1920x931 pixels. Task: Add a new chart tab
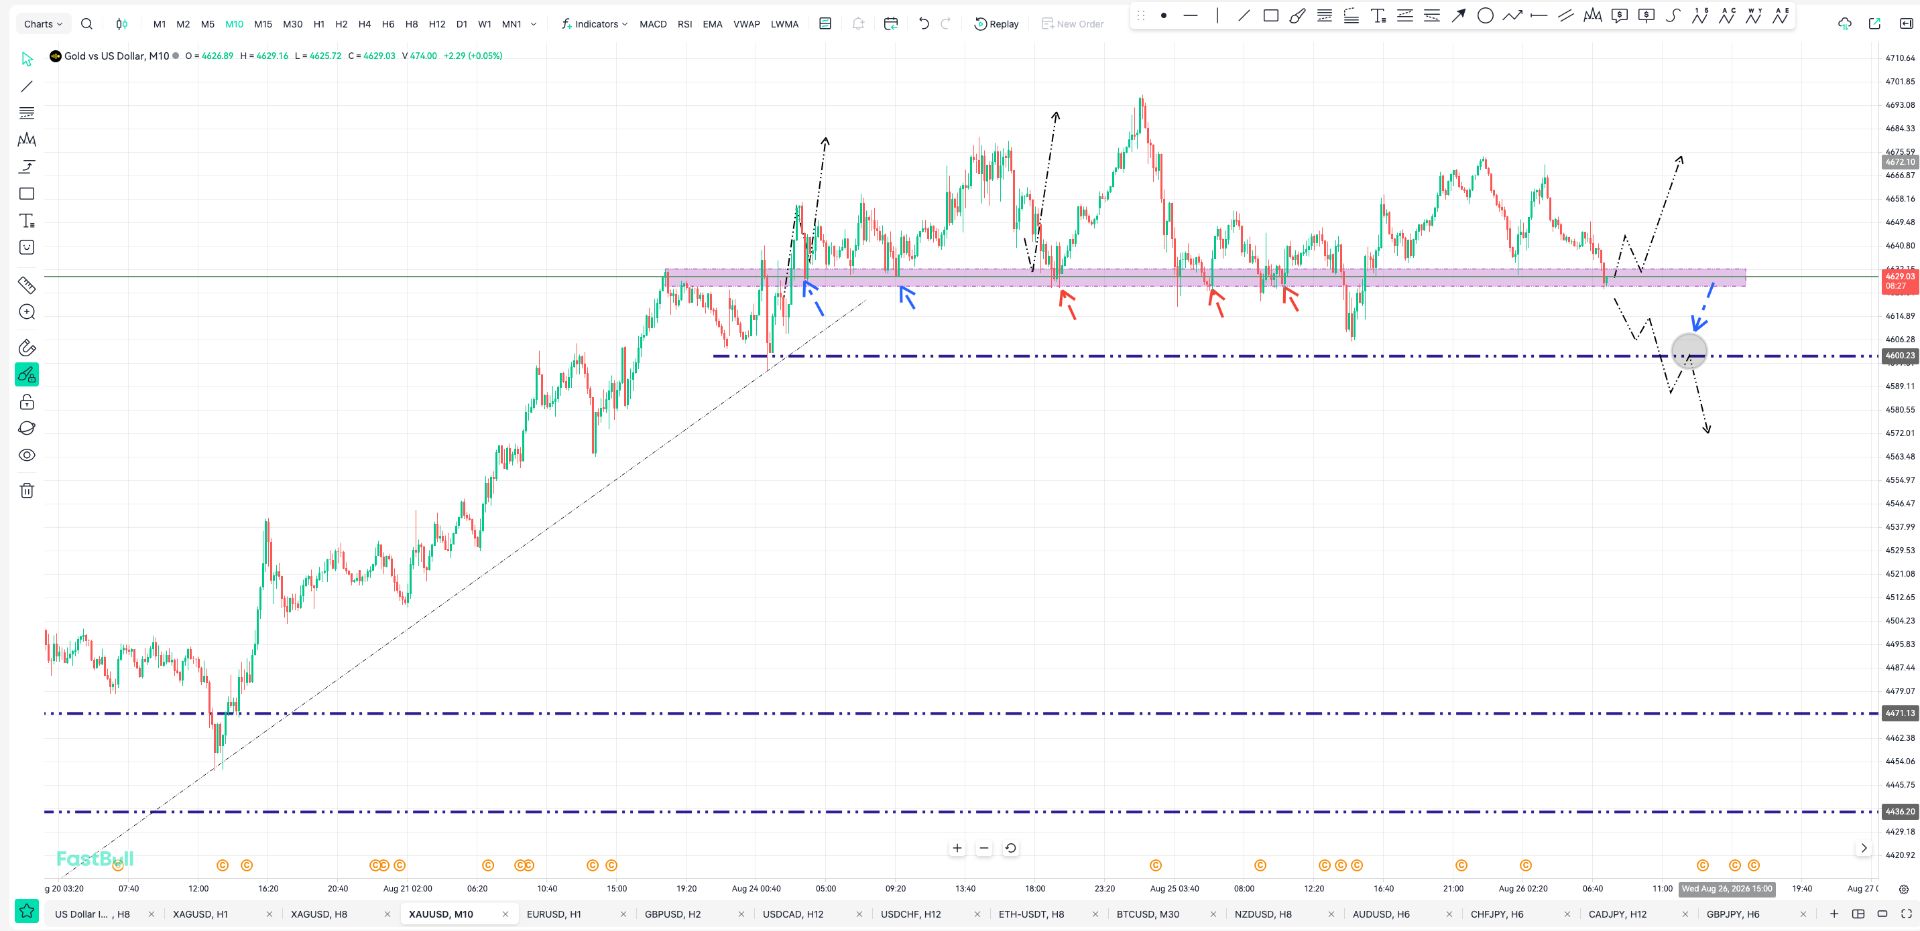(1834, 913)
